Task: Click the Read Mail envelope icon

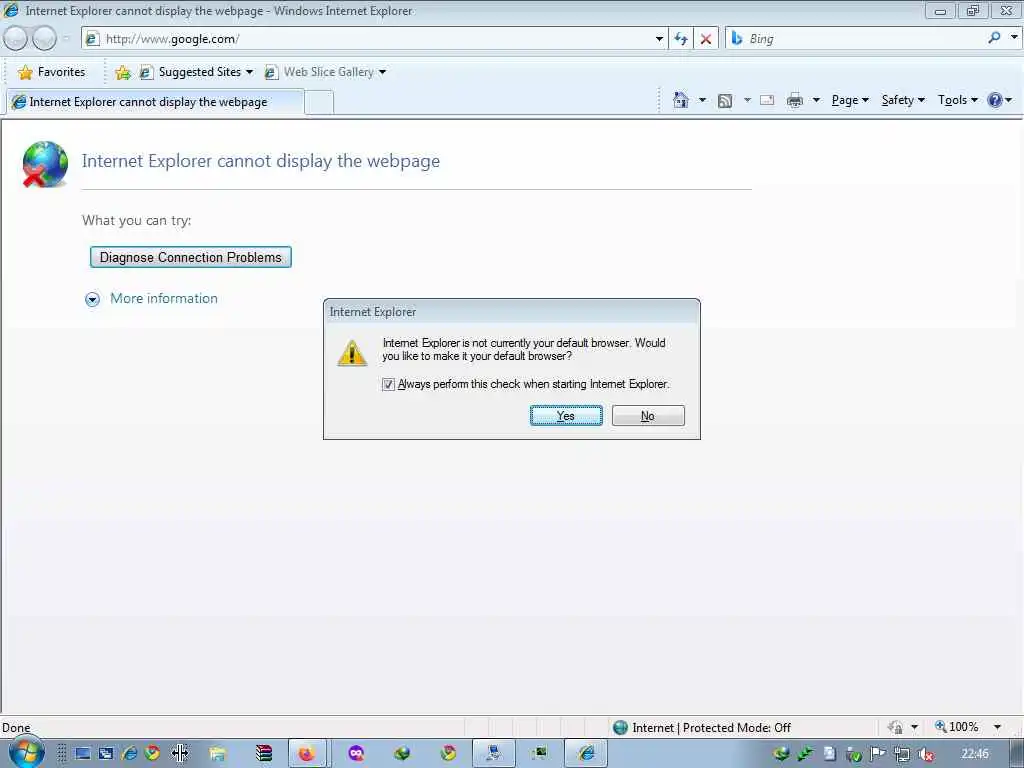Action: pos(767,101)
